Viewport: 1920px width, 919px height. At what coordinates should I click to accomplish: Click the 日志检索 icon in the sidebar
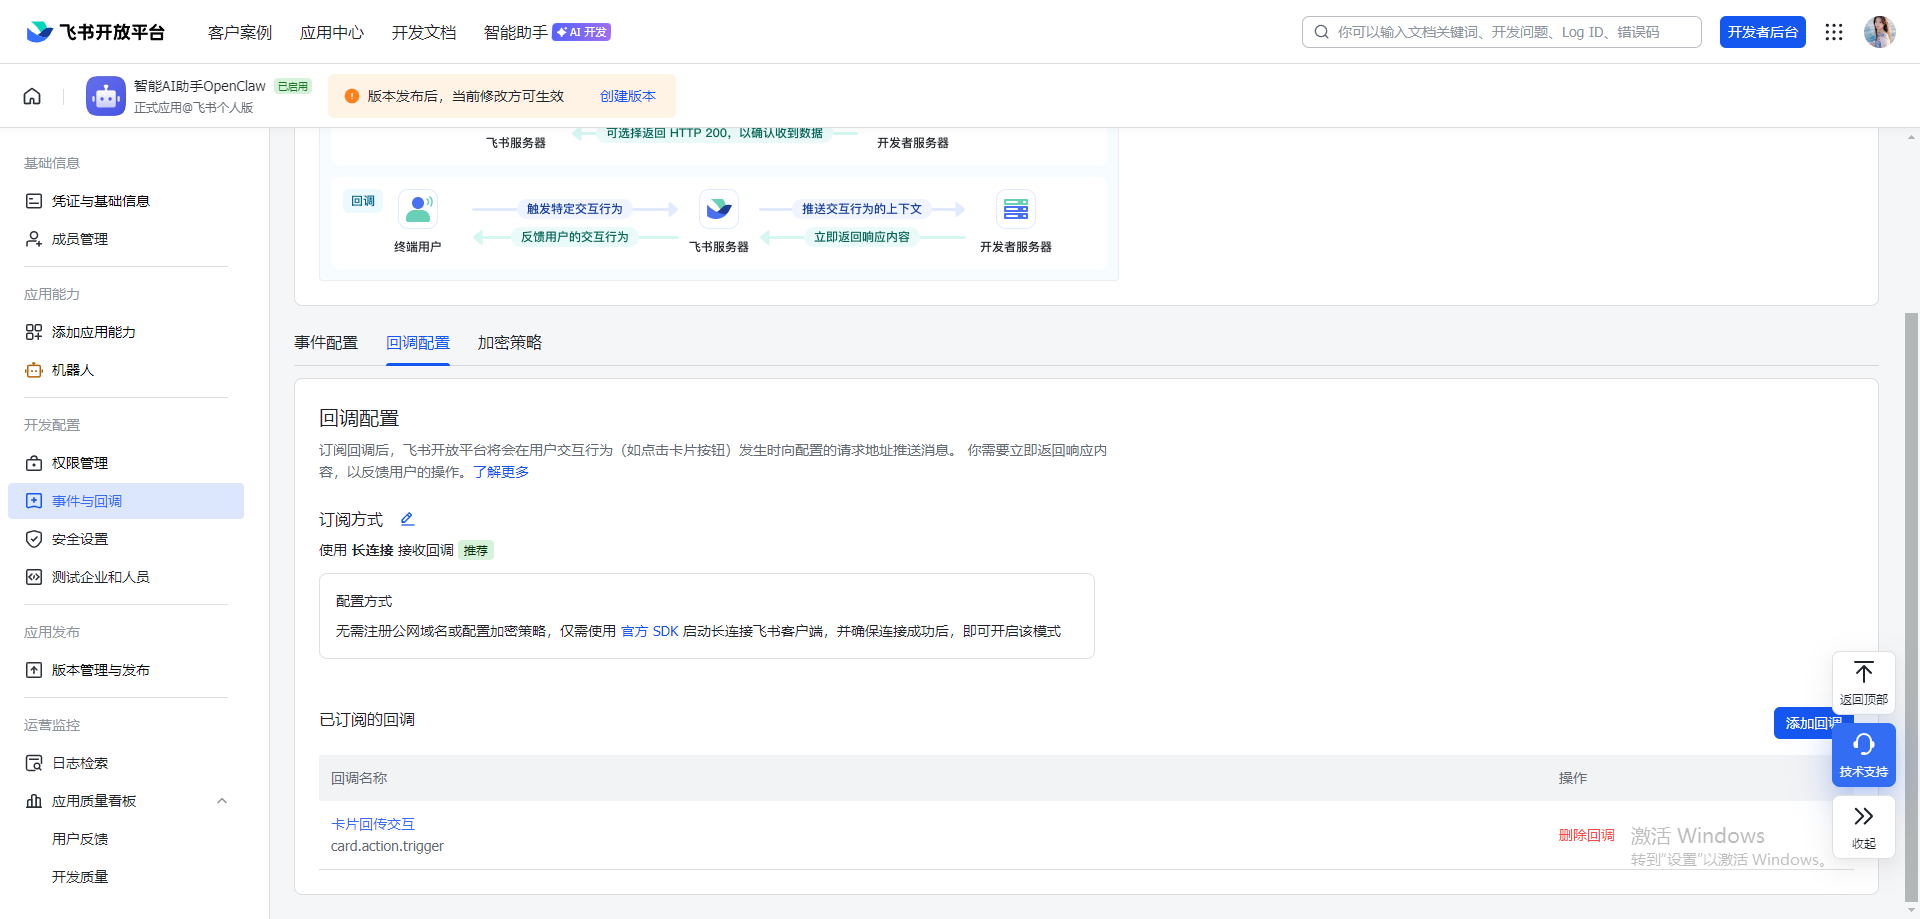pyautogui.click(x=33, y=762)
